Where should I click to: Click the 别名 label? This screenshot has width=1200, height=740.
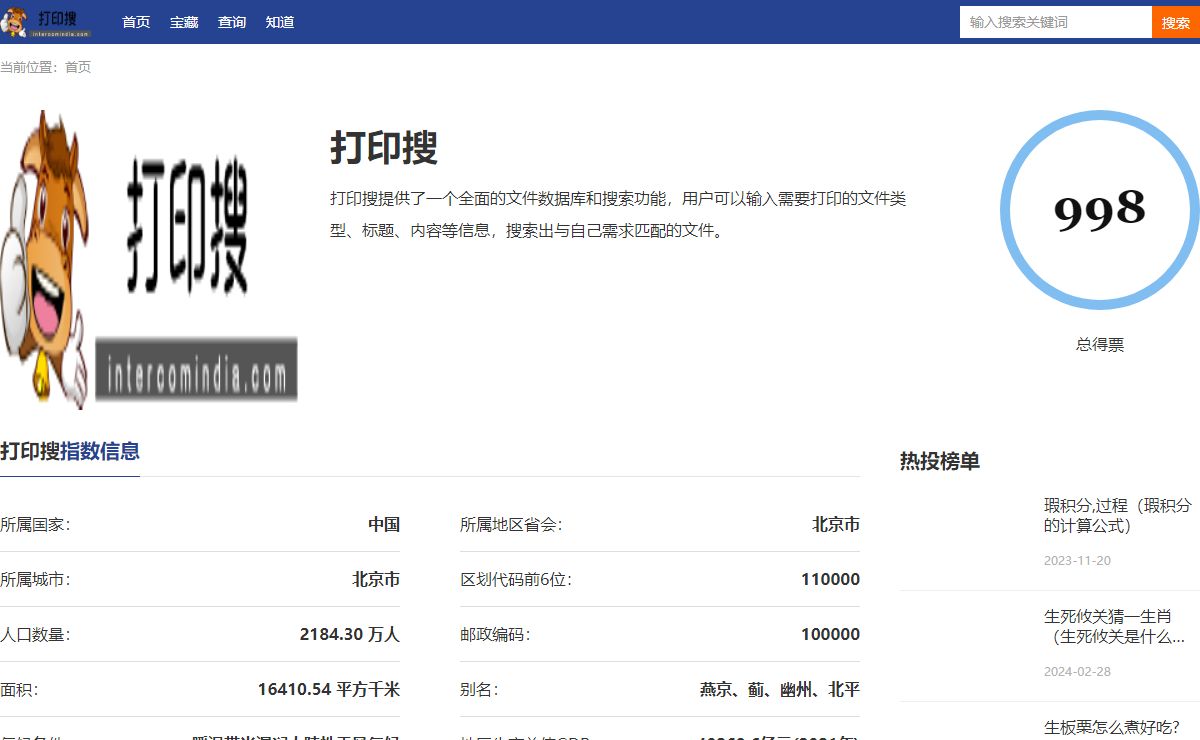[479, 690]
